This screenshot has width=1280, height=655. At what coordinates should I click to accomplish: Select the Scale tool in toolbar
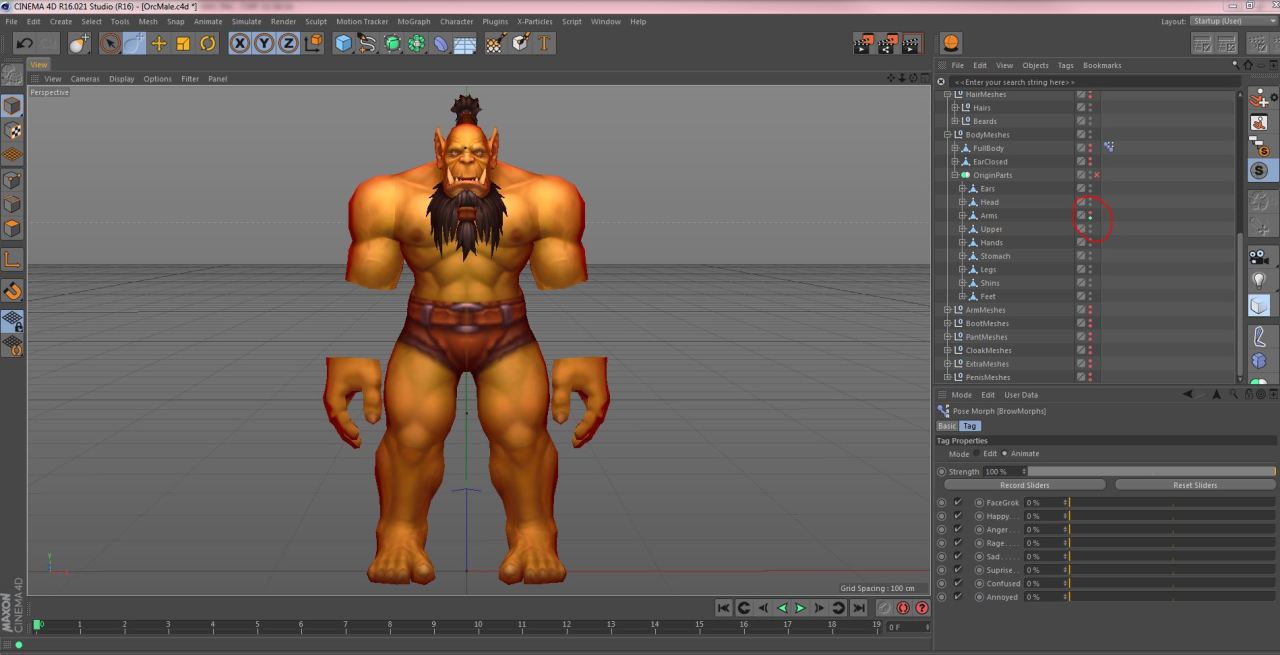click(183, 43)
